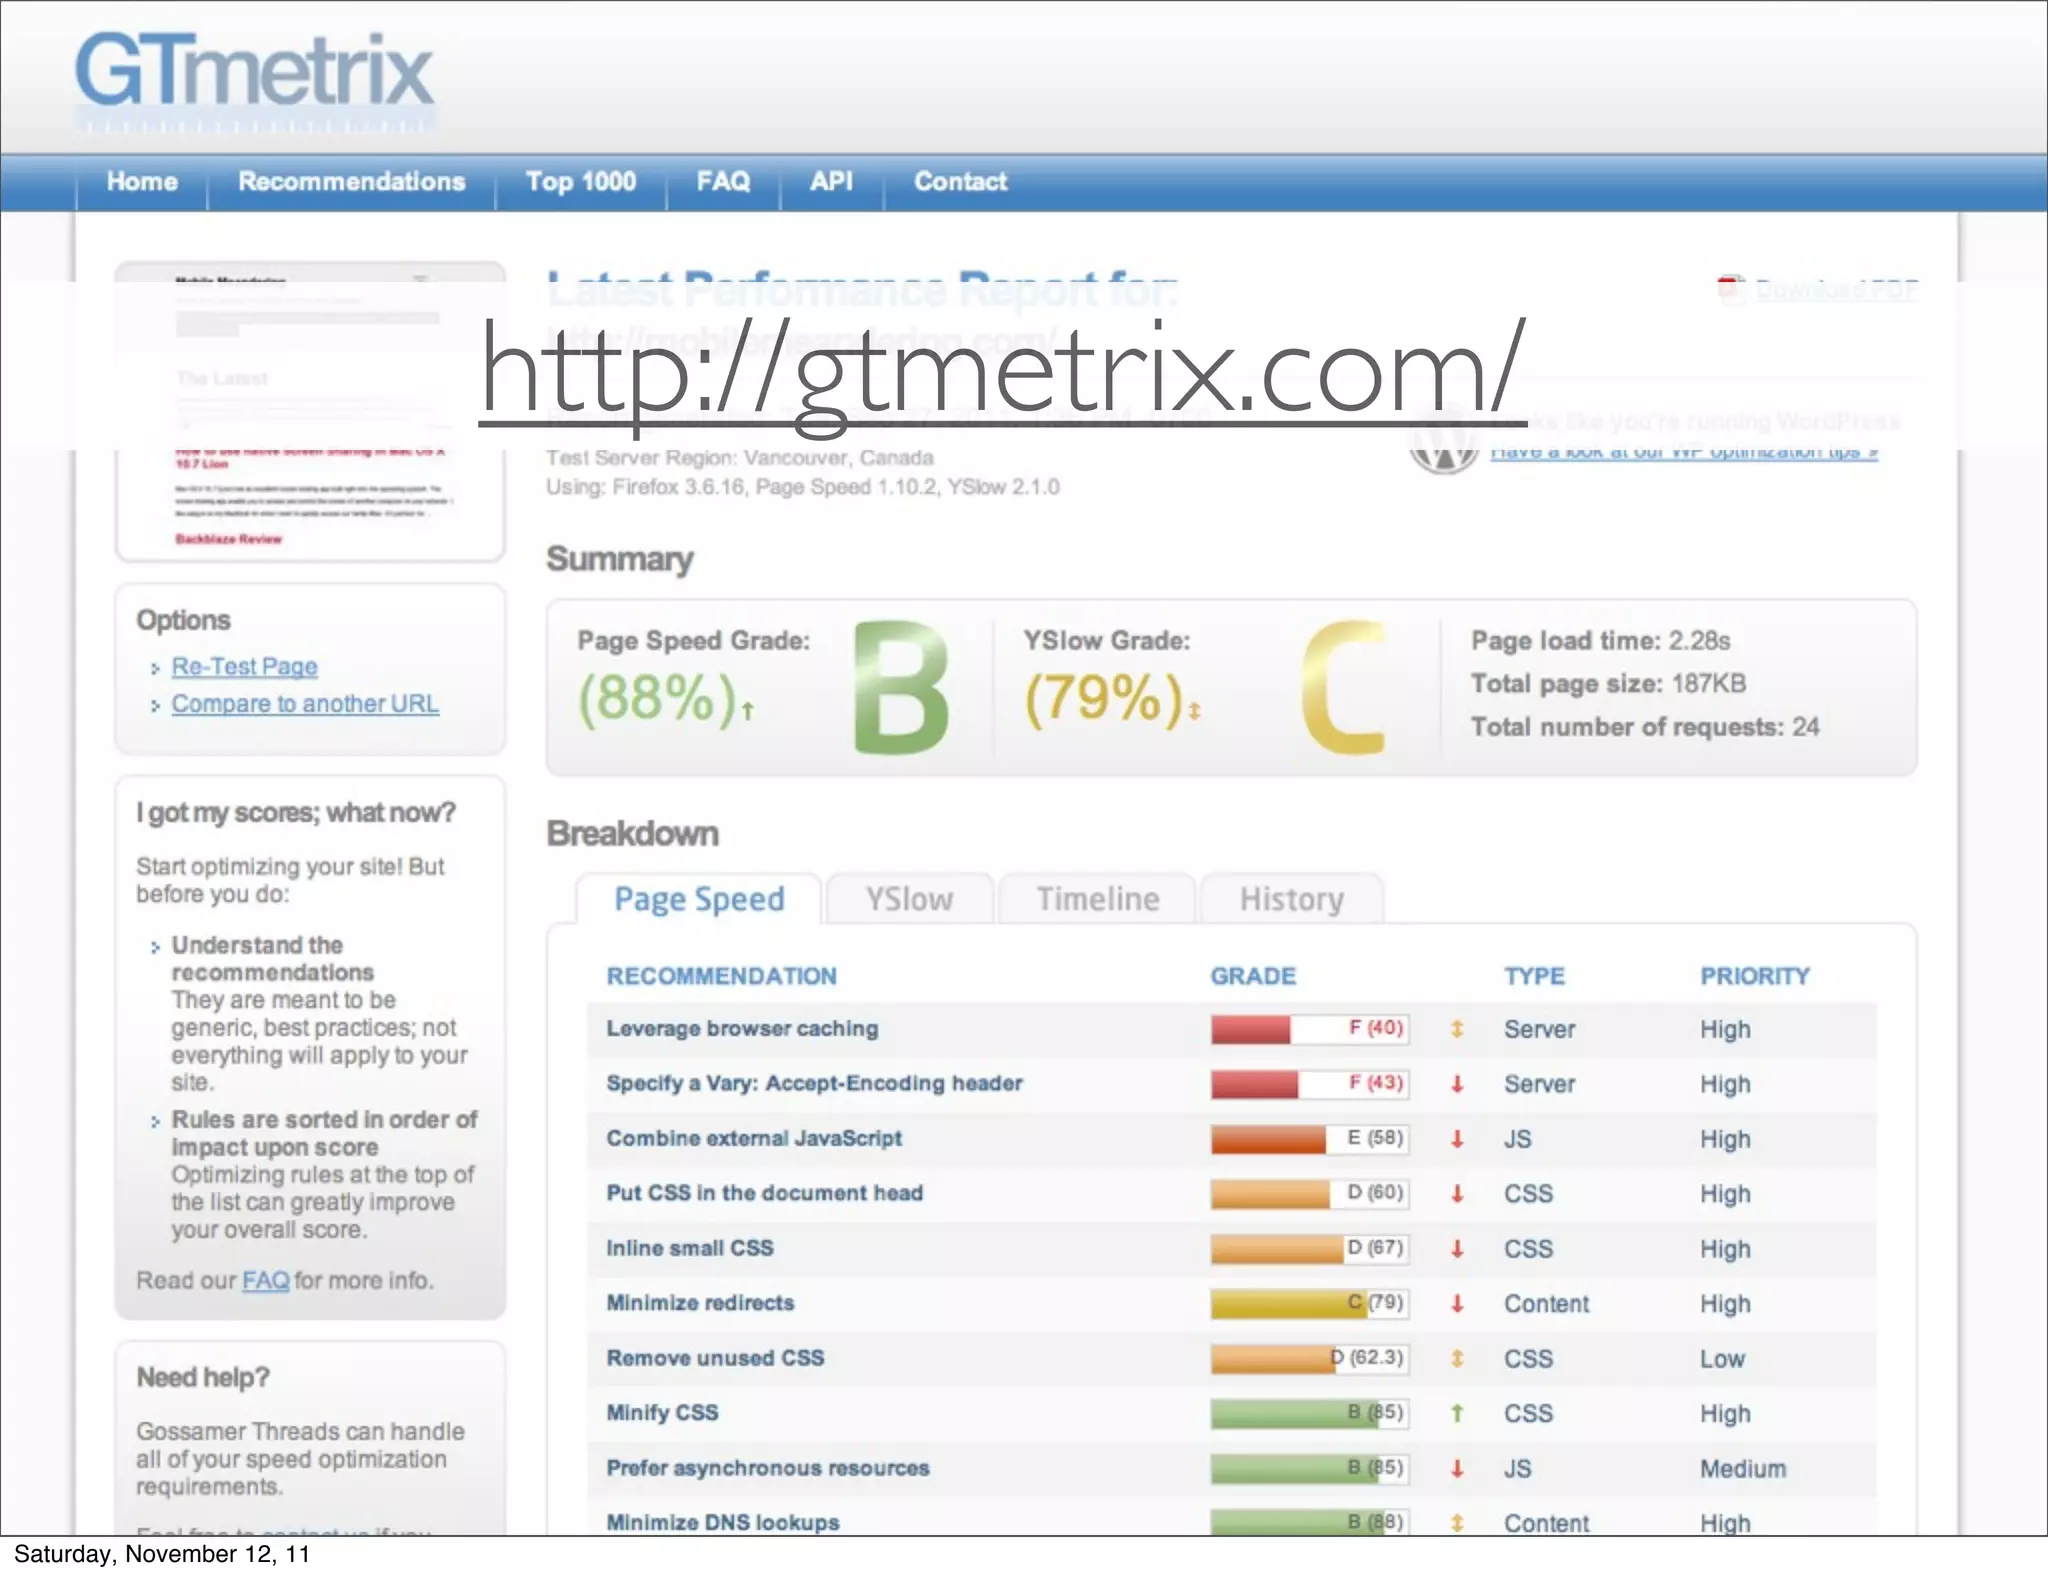Expand Minify CSS recommendation
Screen dimensions: 2048x1576
point(662,1414)
